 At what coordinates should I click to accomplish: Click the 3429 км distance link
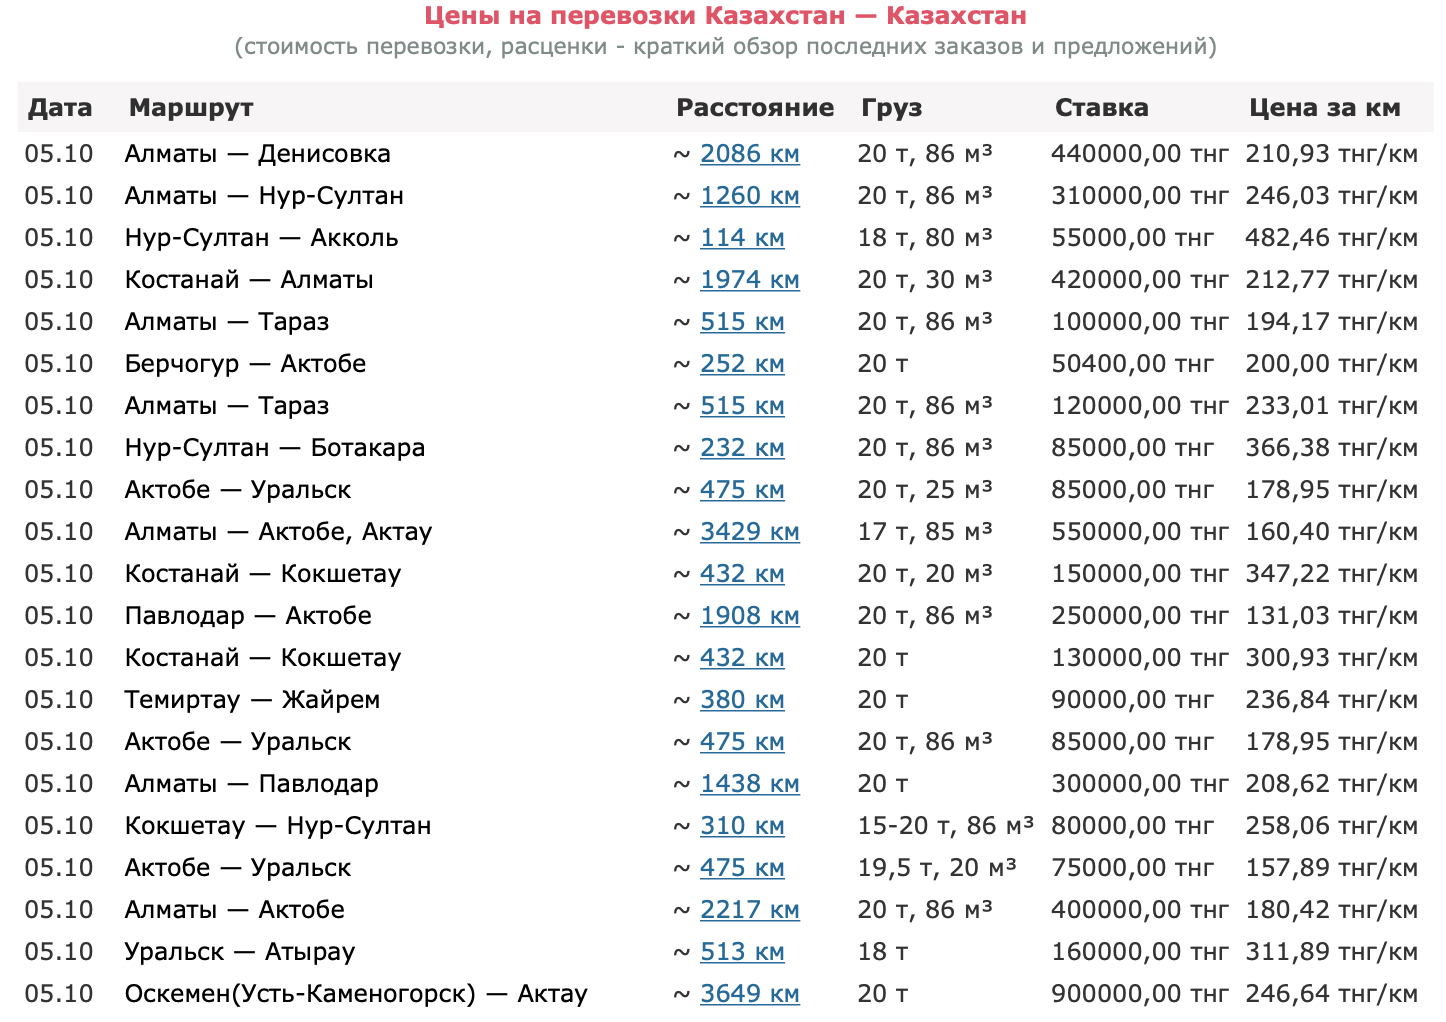click(749, 532)
